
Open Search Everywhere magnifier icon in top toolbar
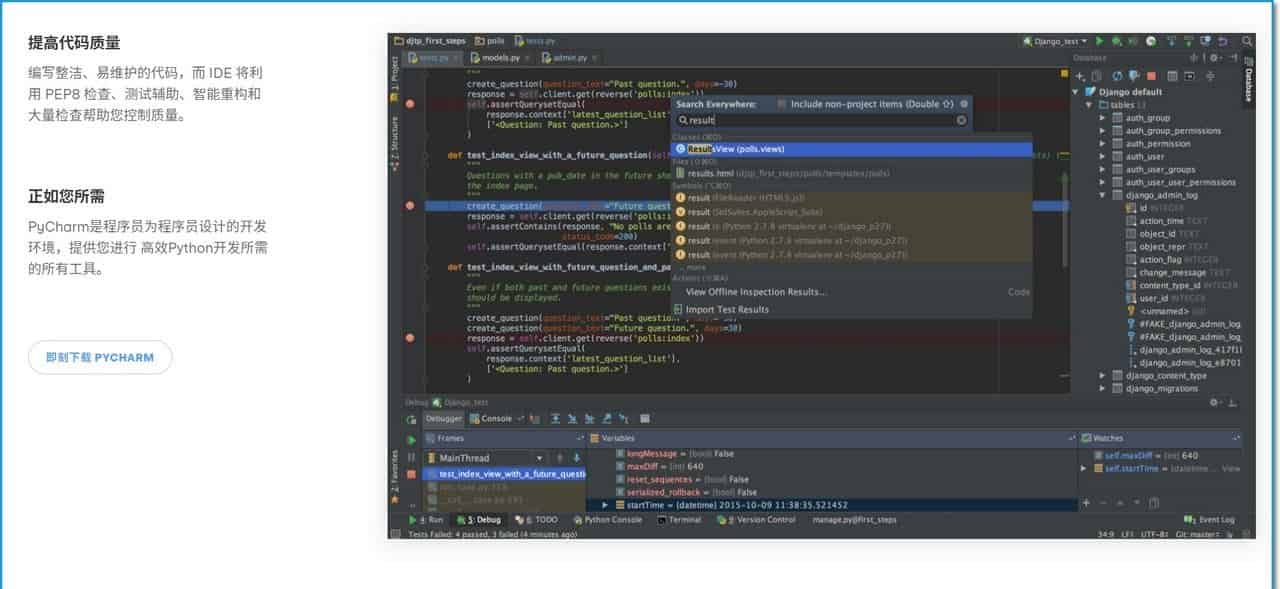(1247, 41)
